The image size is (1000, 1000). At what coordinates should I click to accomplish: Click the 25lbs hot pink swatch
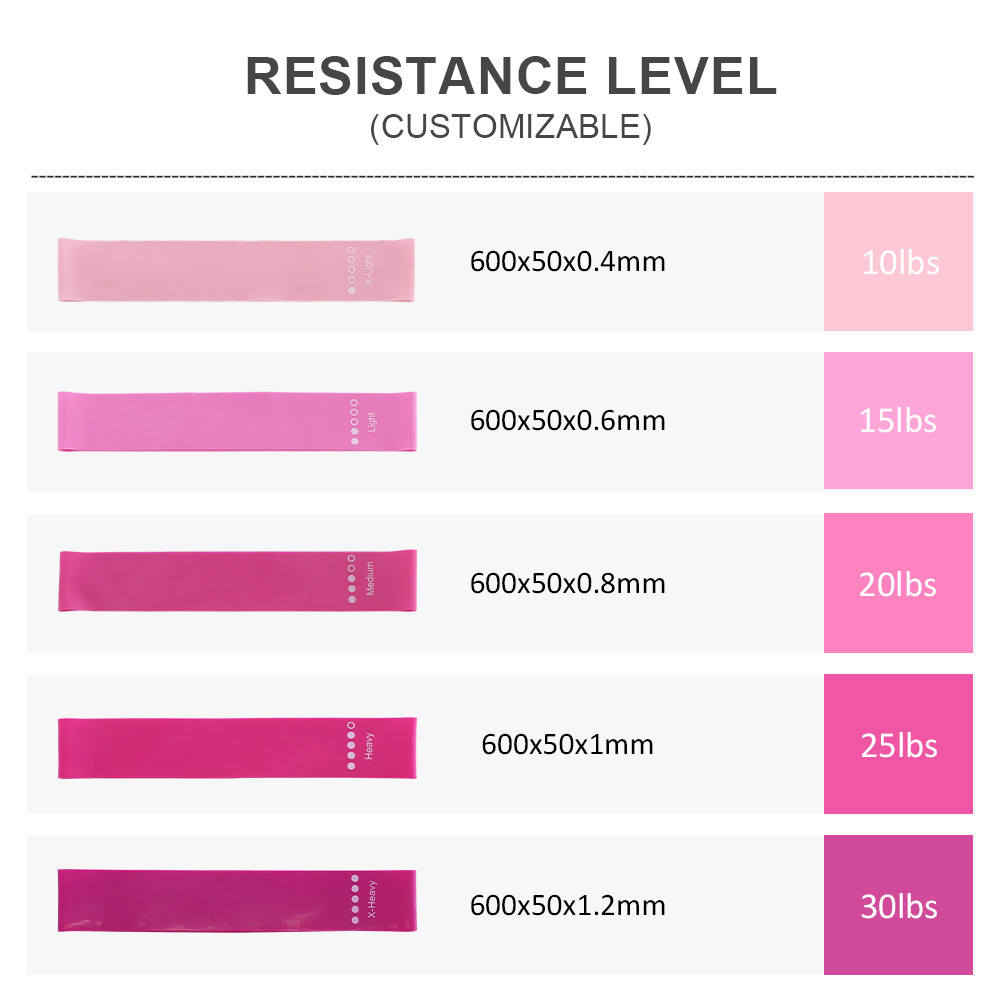(x=898, y=744)
